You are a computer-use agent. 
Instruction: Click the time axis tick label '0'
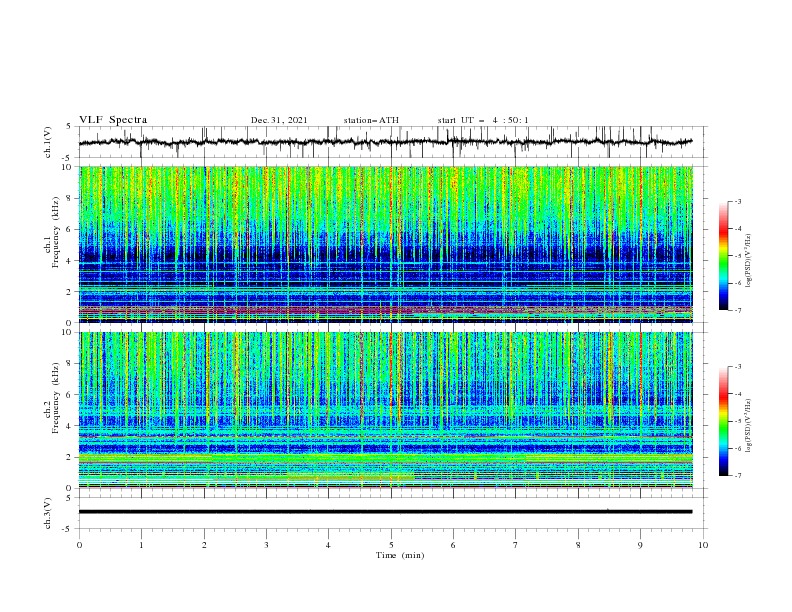click(x=79, y=545)
